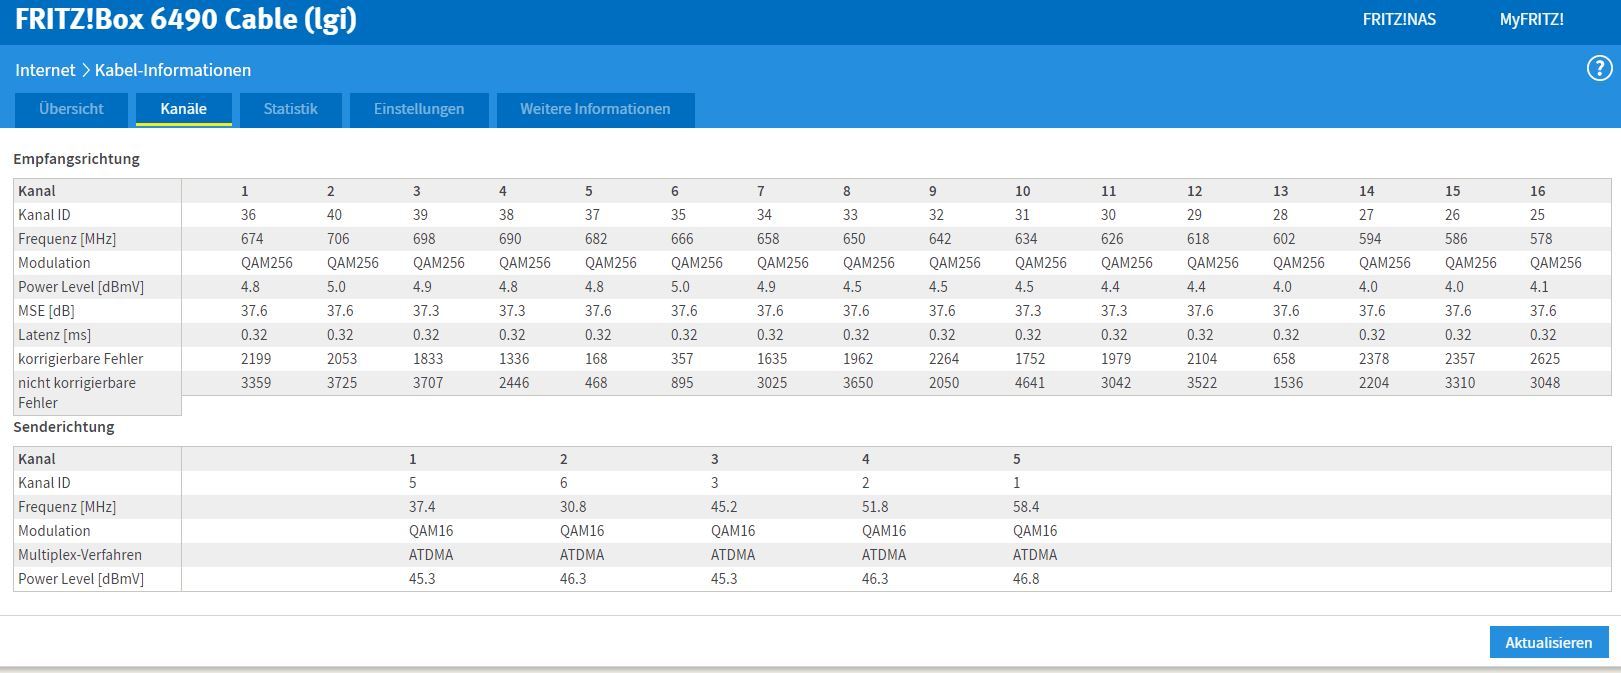Open the Weitere Informationen tab
The width and height of the screenshot is (1621, 673).
pyautogui.click(x=595, y=109)
